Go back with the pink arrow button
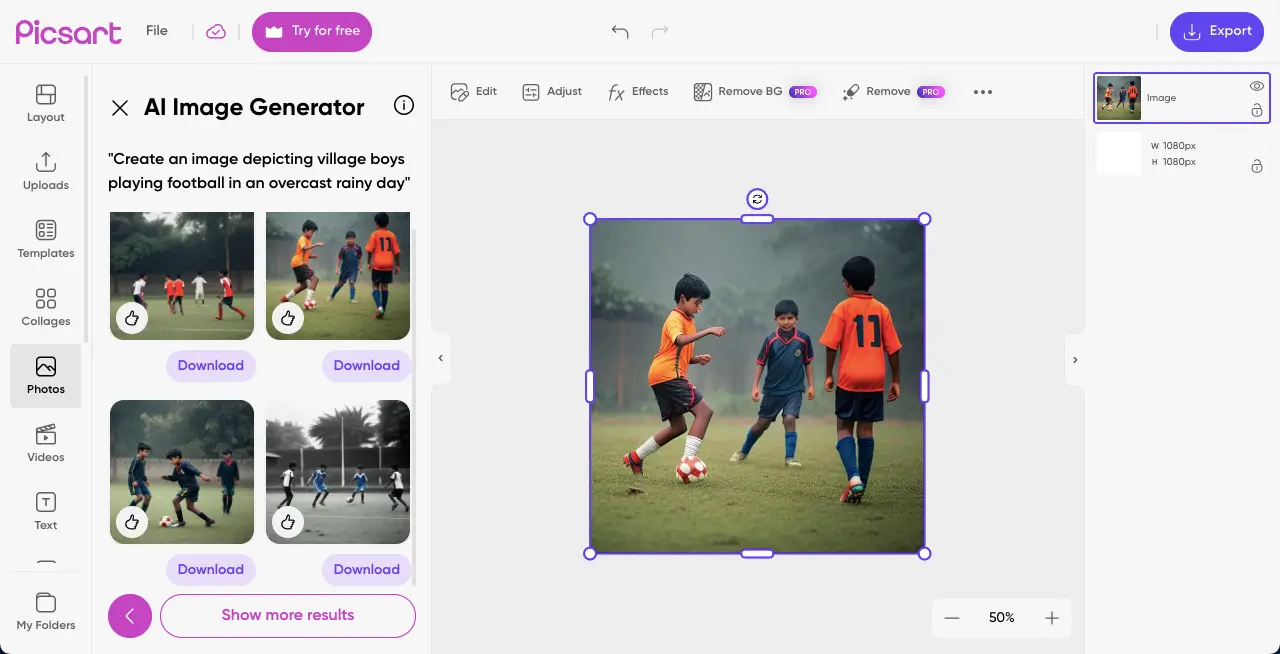 click(x=130, y=616)
